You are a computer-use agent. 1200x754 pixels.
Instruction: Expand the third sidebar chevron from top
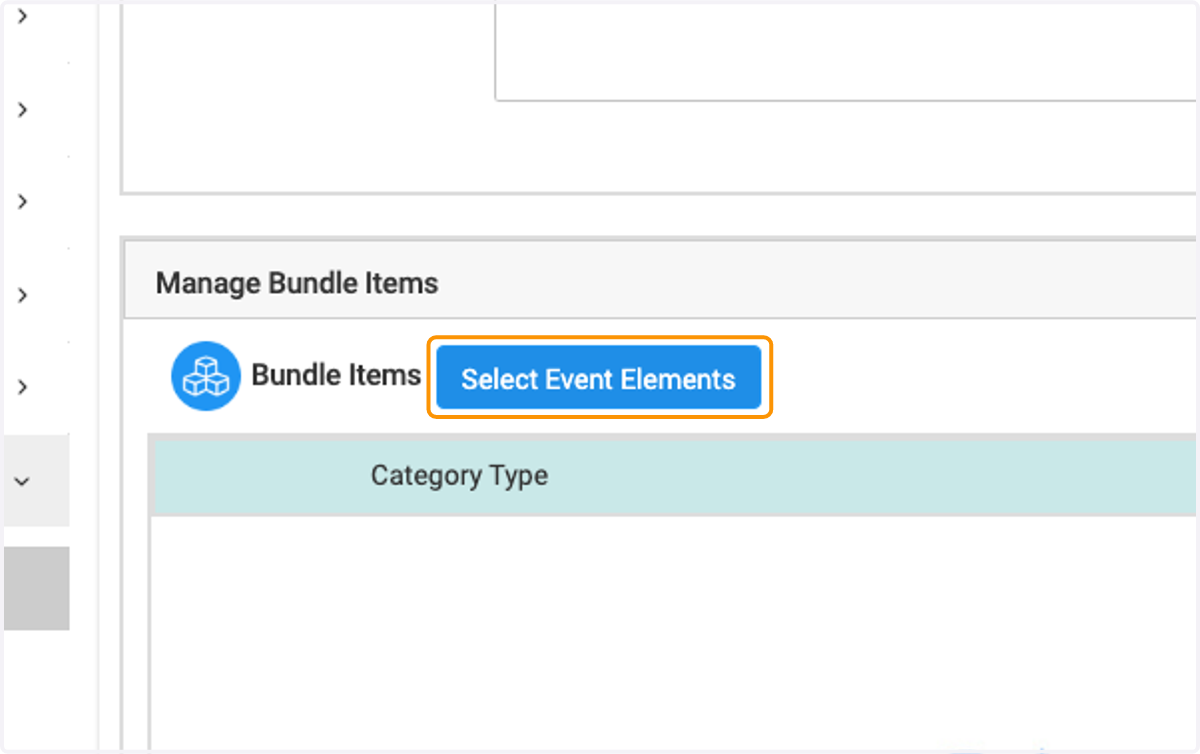coord(22,201)
